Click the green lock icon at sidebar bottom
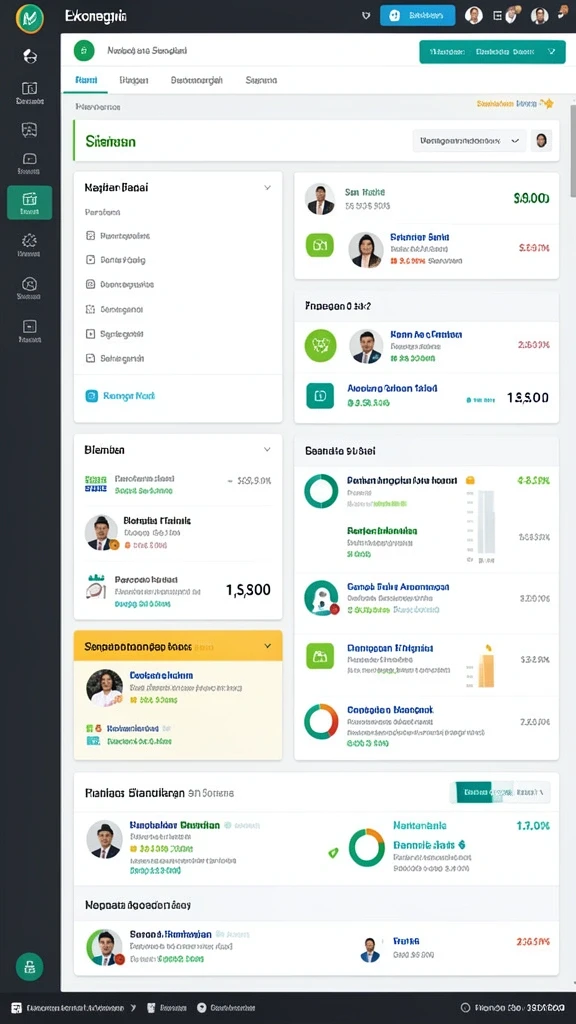 click(29, 967)
